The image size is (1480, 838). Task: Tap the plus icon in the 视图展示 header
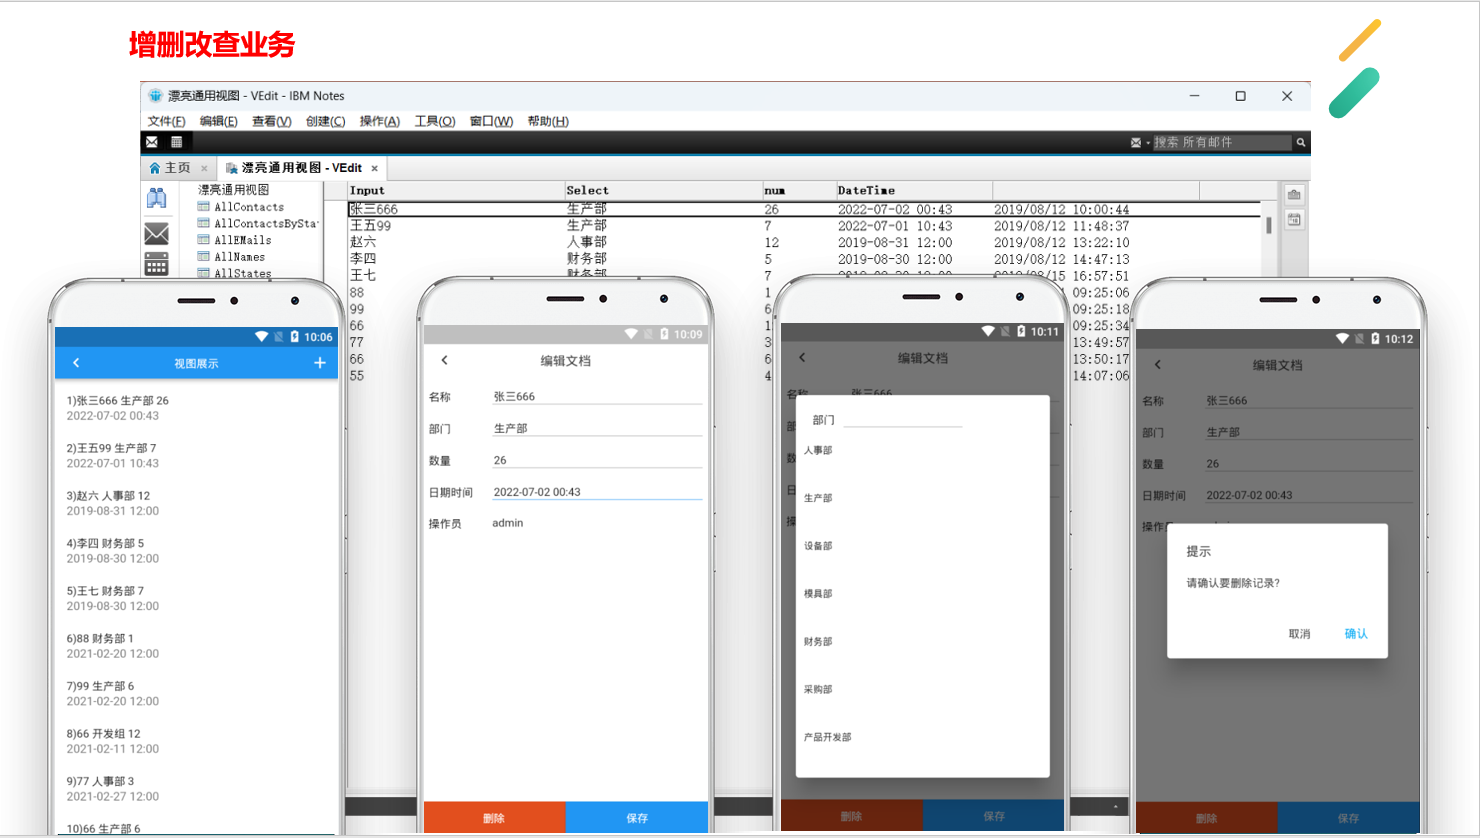[319, 363]
